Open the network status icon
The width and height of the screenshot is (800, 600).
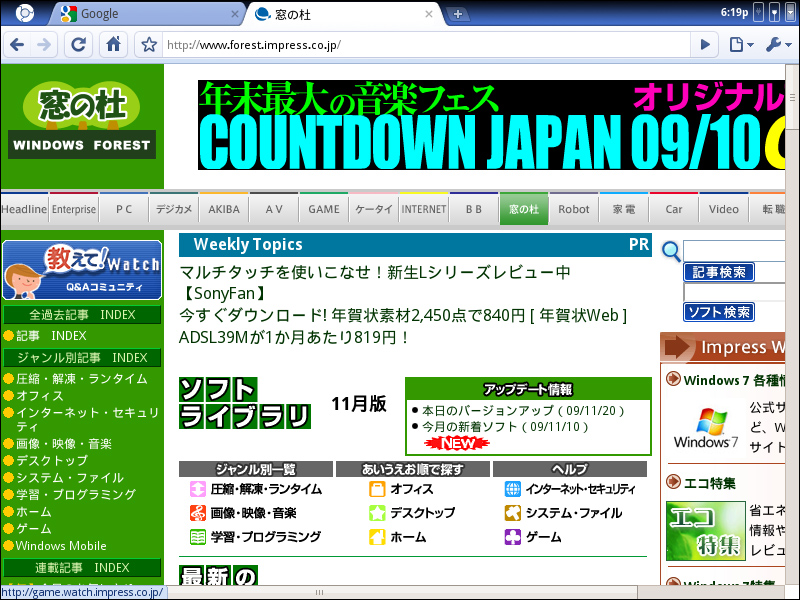click(x=774, y=13)
